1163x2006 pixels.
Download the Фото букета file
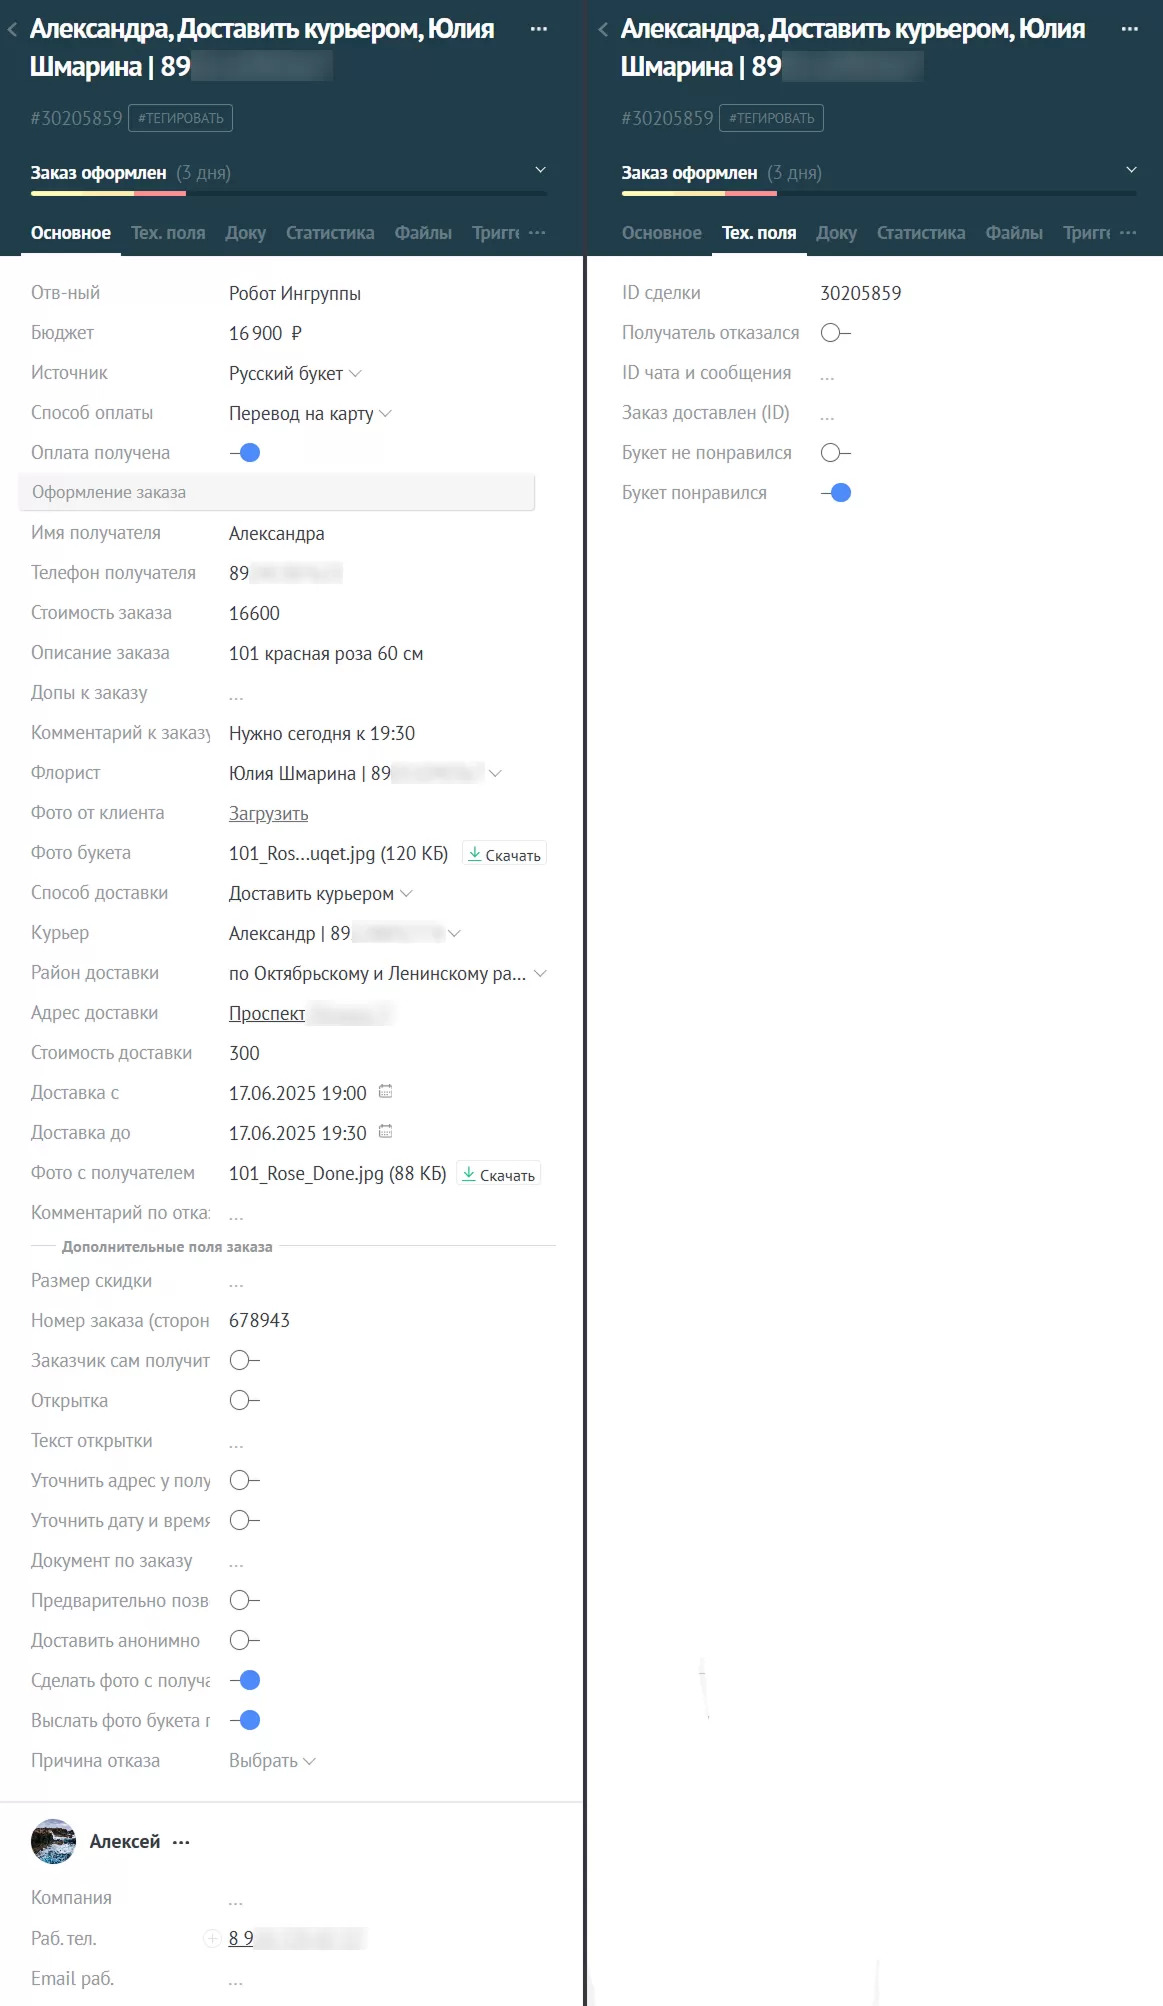click(x=504, y=854)
